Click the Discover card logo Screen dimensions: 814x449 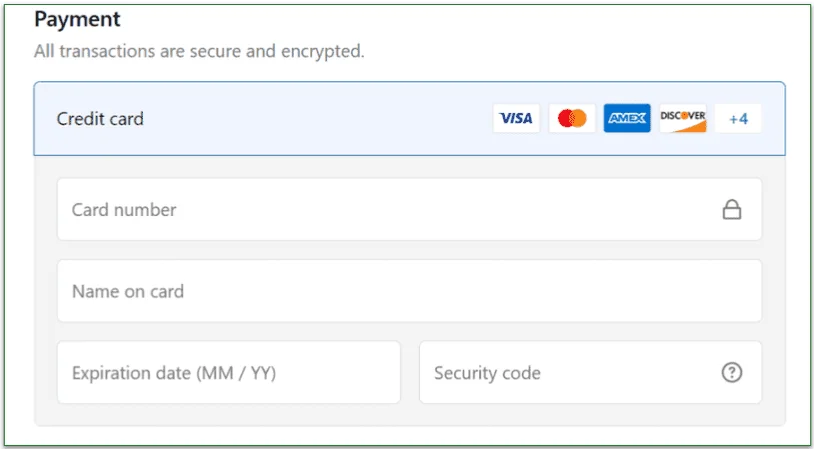coord(683,118)
